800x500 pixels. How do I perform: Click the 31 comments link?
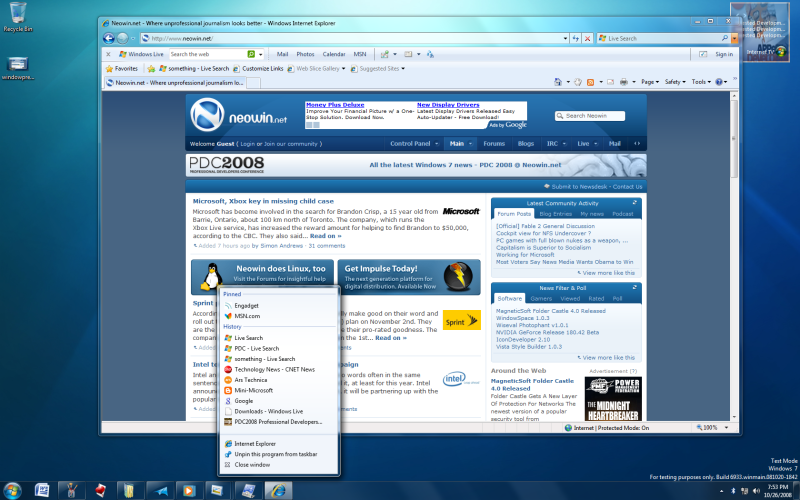tap(327, 246)
